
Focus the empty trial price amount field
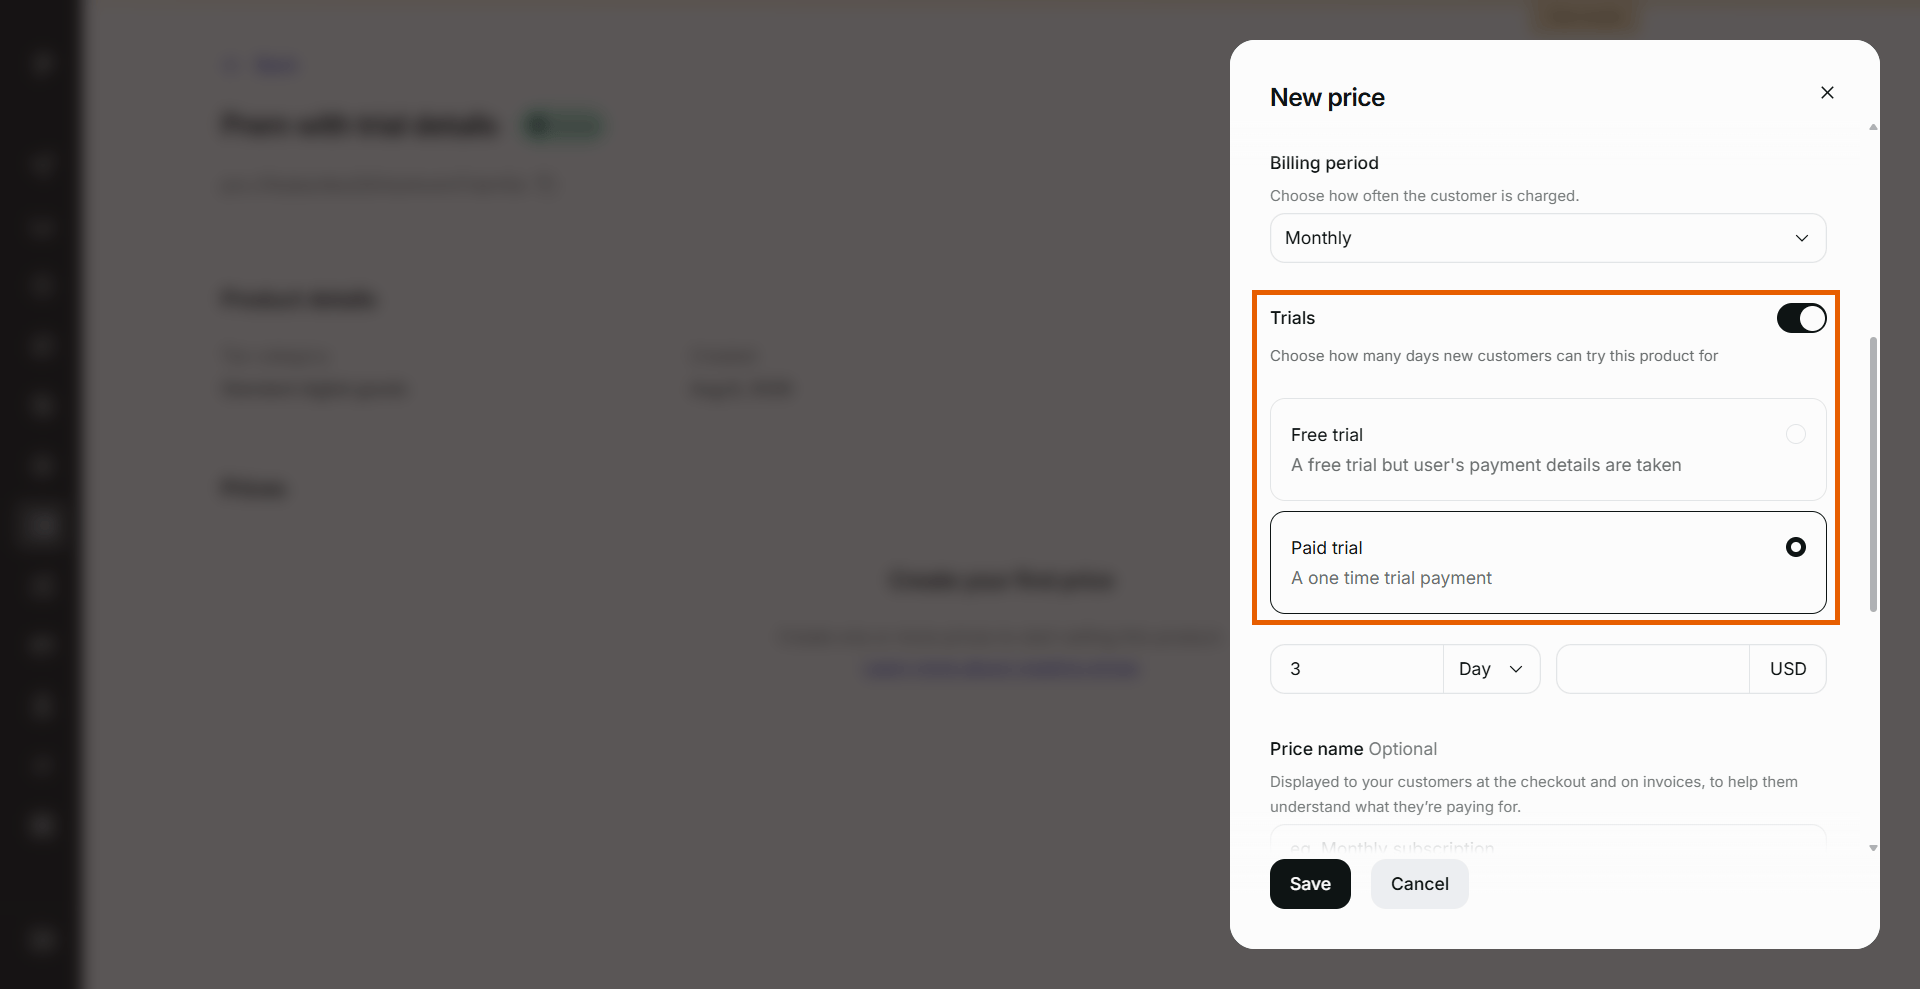(x=1653, y=669)
